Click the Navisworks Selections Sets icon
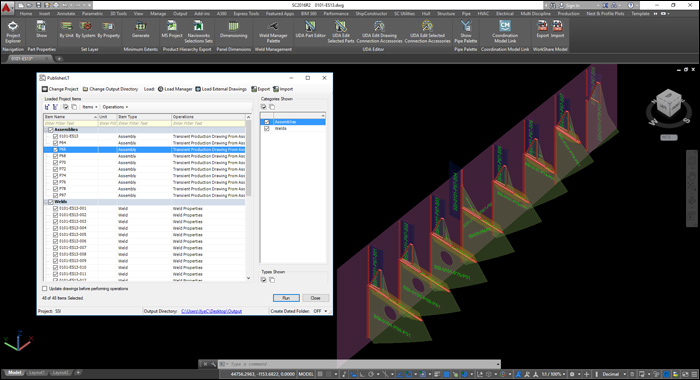Image resolution: width=700 pixels, height=380 pixels. [199, 31]
